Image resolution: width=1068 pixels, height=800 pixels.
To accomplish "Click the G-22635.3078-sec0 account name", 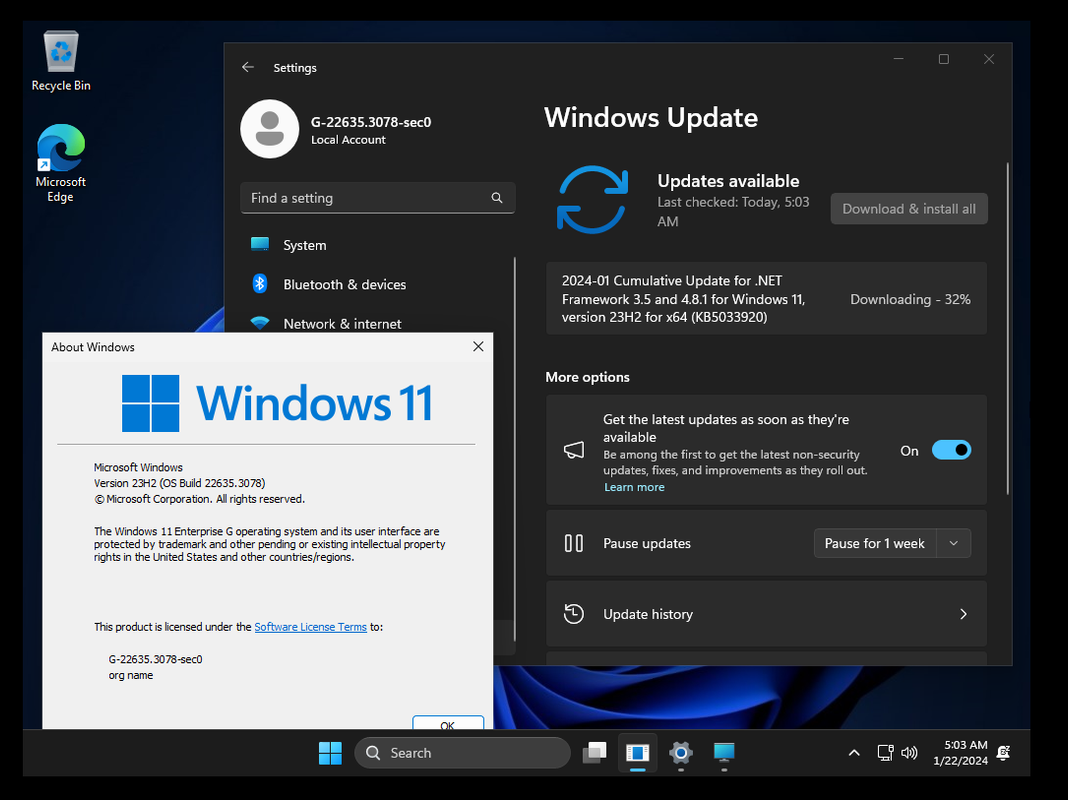I will (x=371, y=122).
